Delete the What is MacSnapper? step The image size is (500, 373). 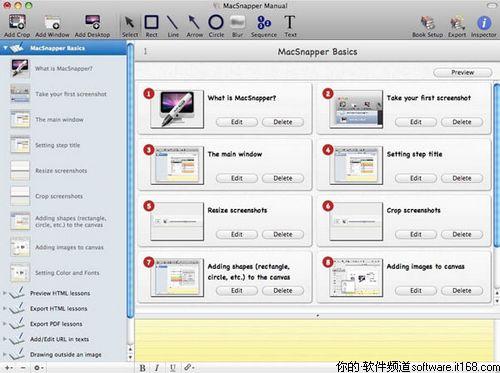(x=283, y=122)
